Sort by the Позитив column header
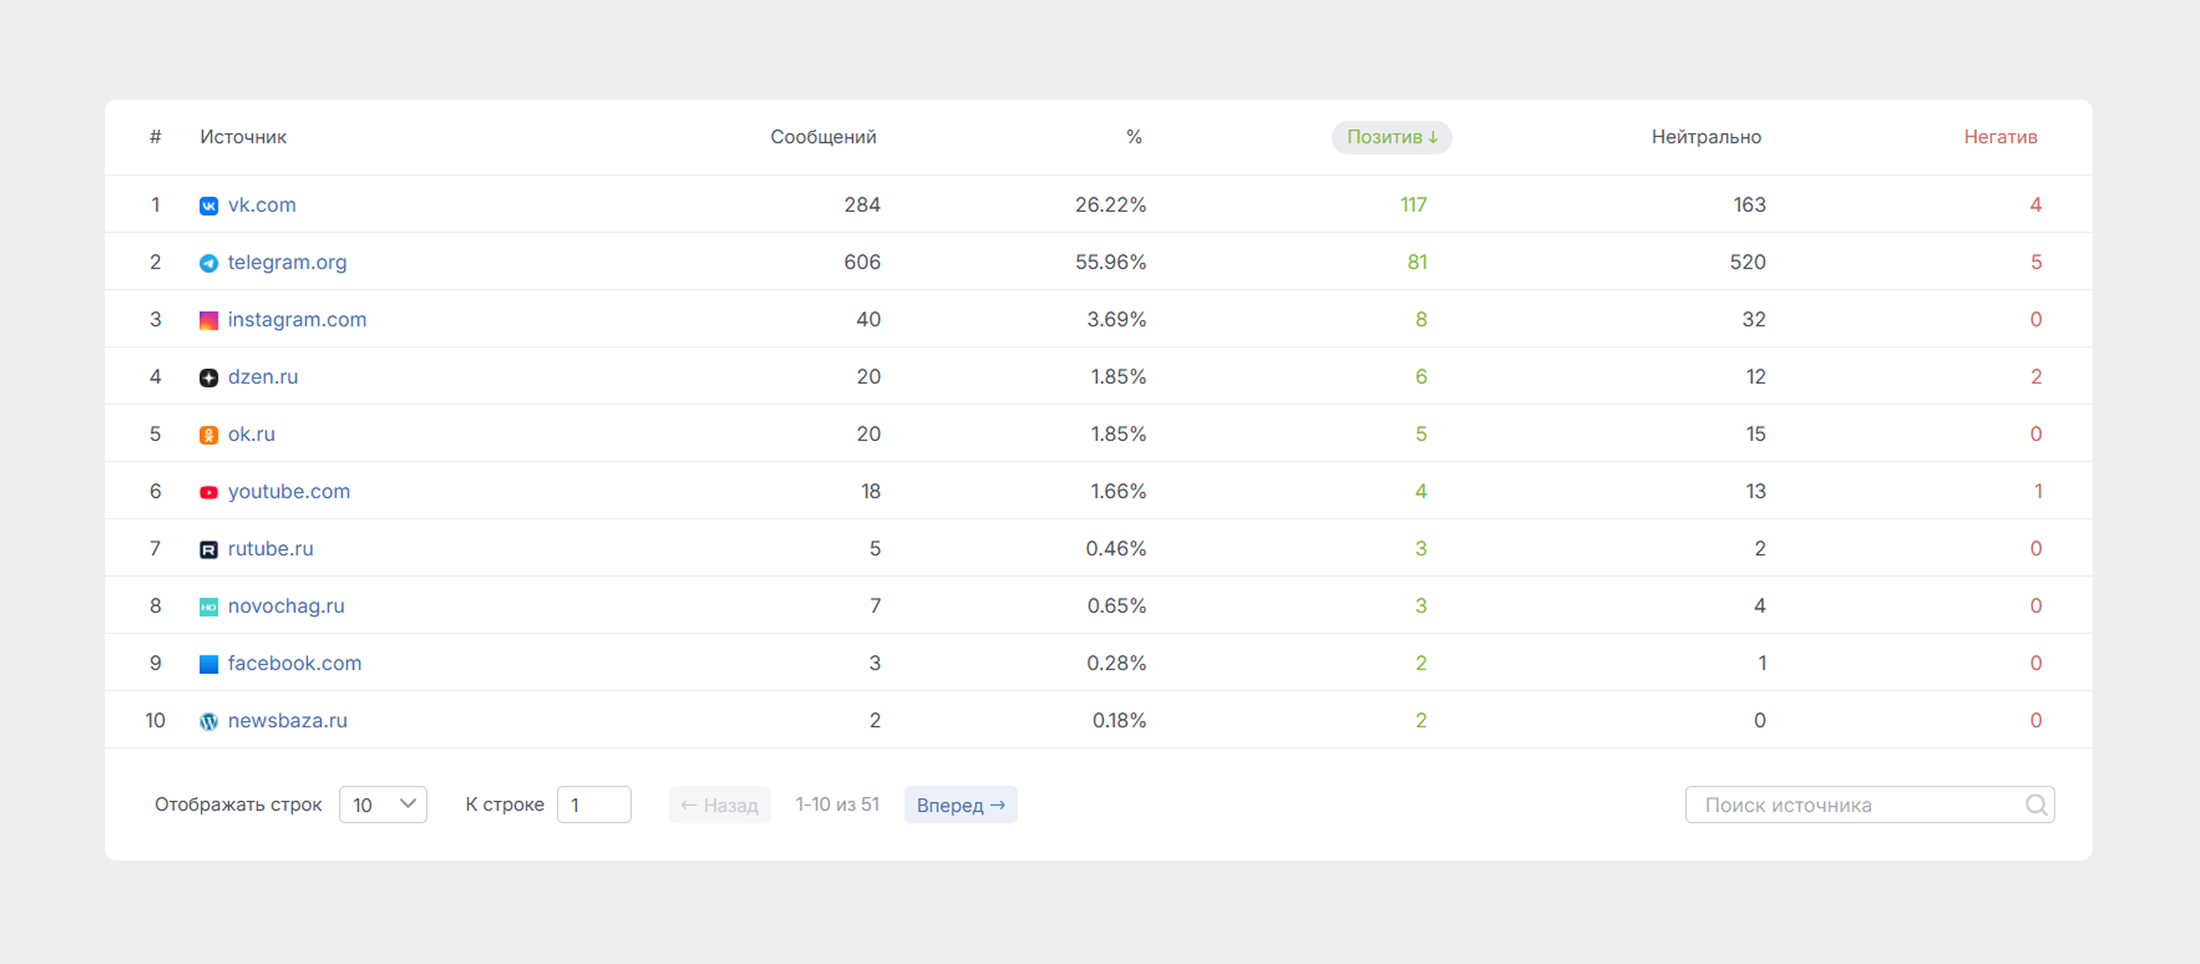2200x964 pixels. (1391, 137)
